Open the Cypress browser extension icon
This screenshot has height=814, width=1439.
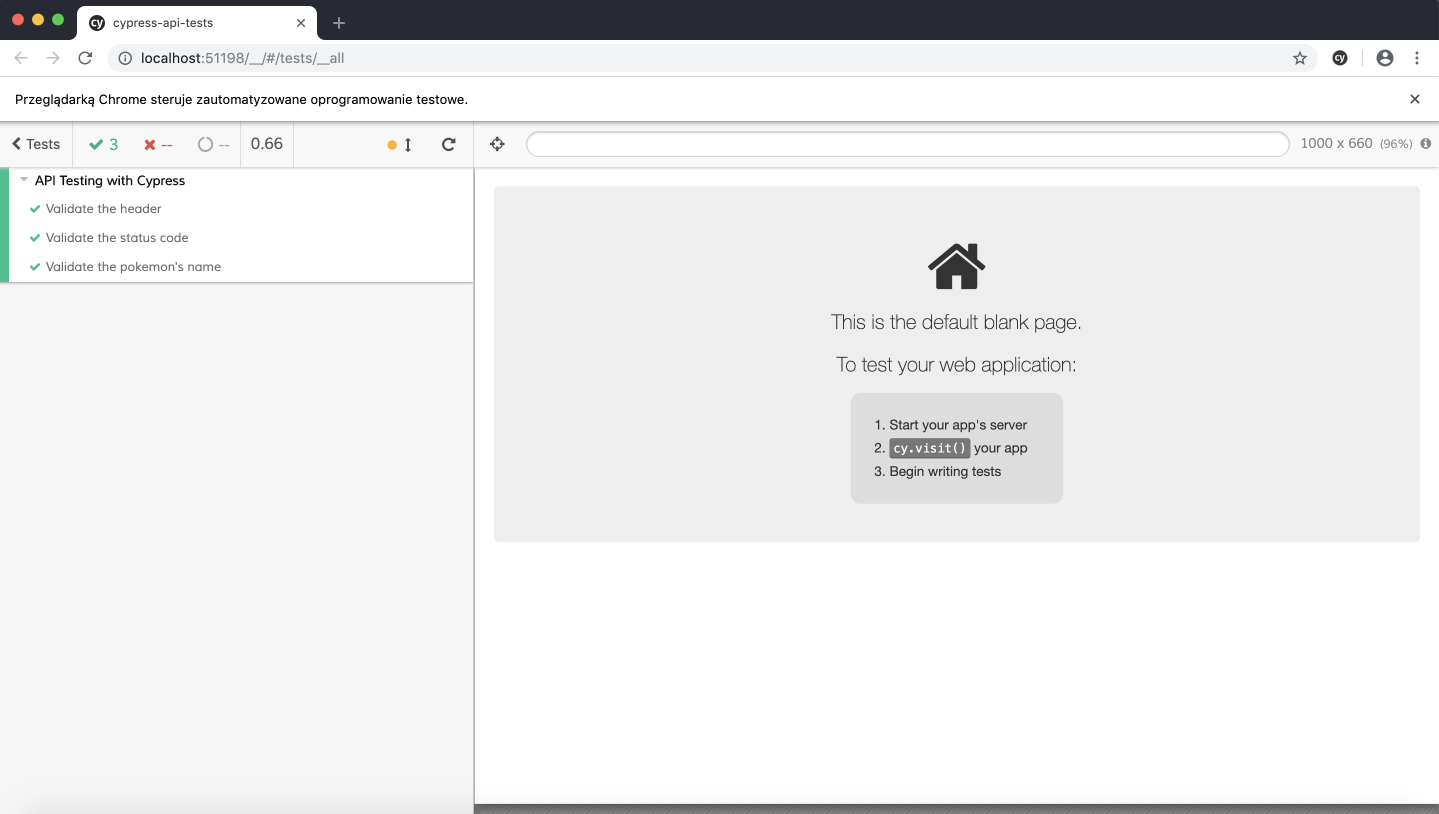[1339, 58]
